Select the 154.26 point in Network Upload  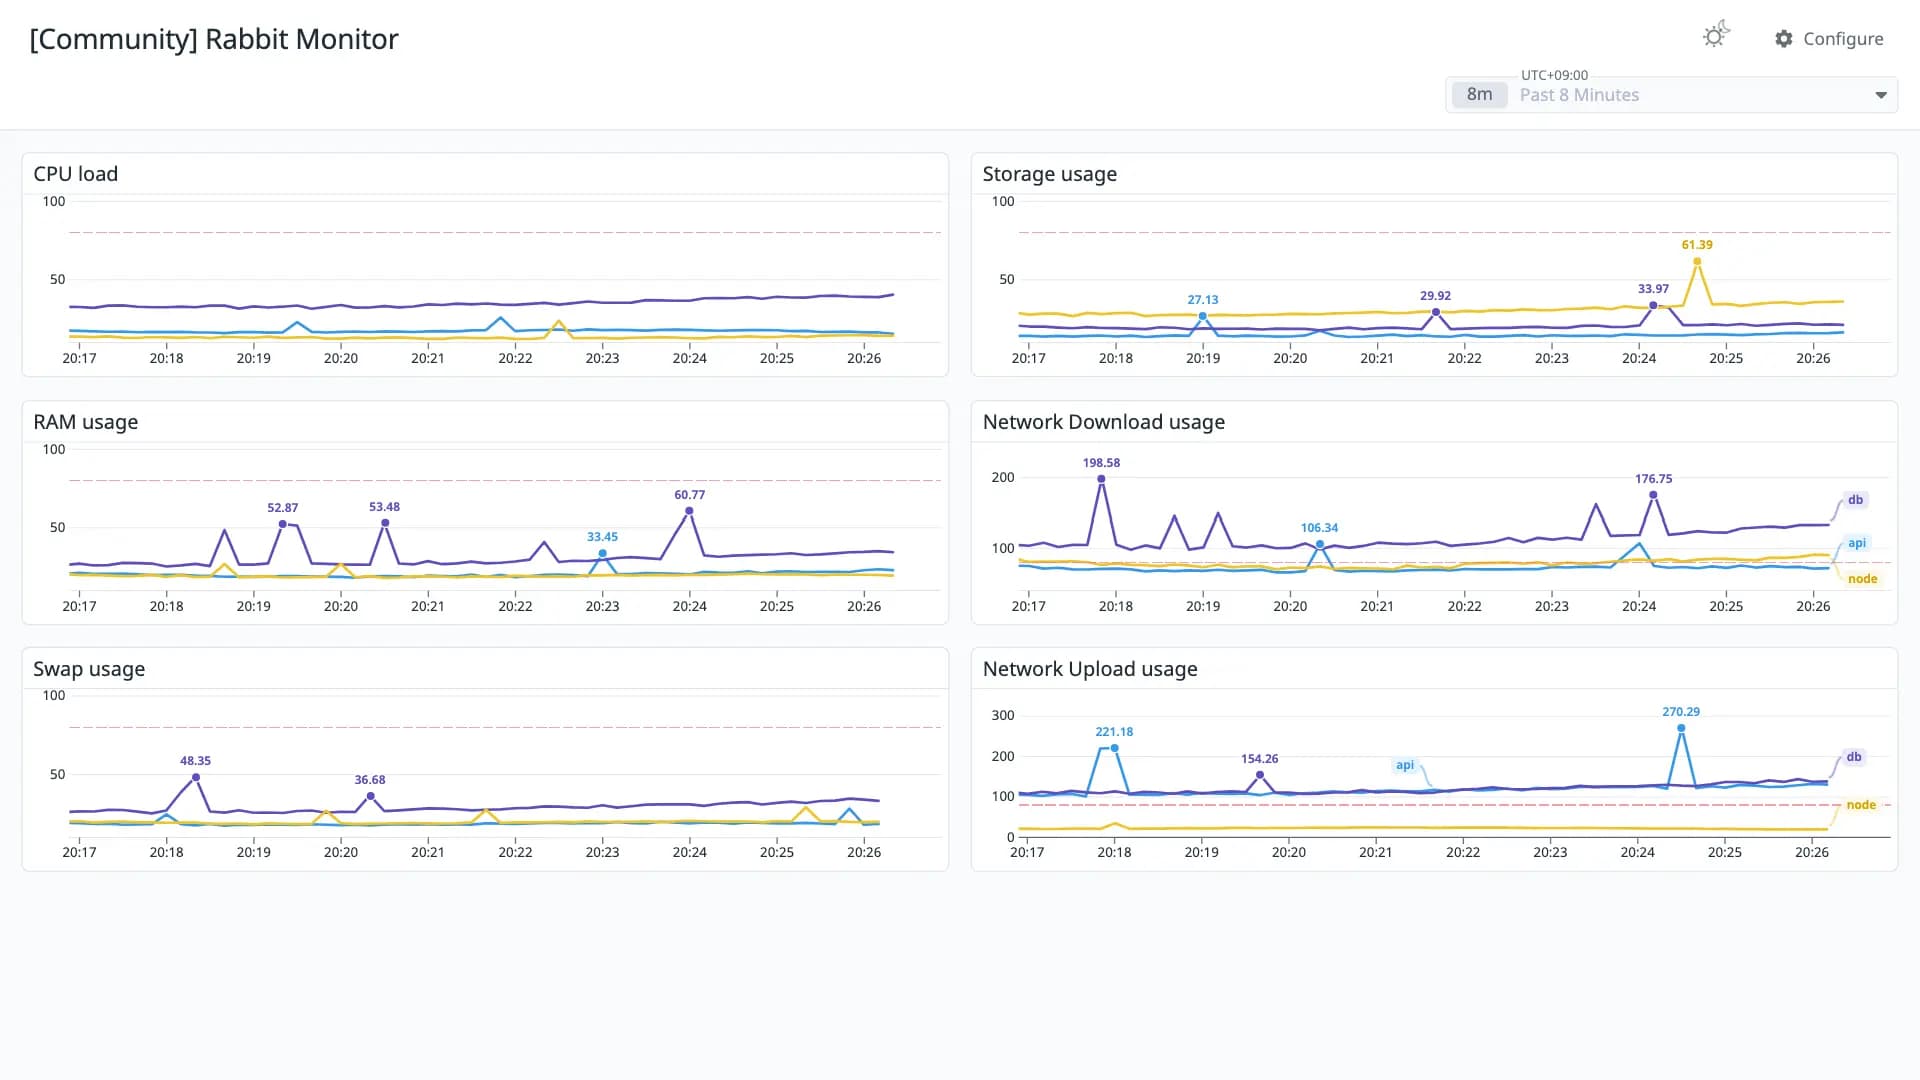(1260, 775)
